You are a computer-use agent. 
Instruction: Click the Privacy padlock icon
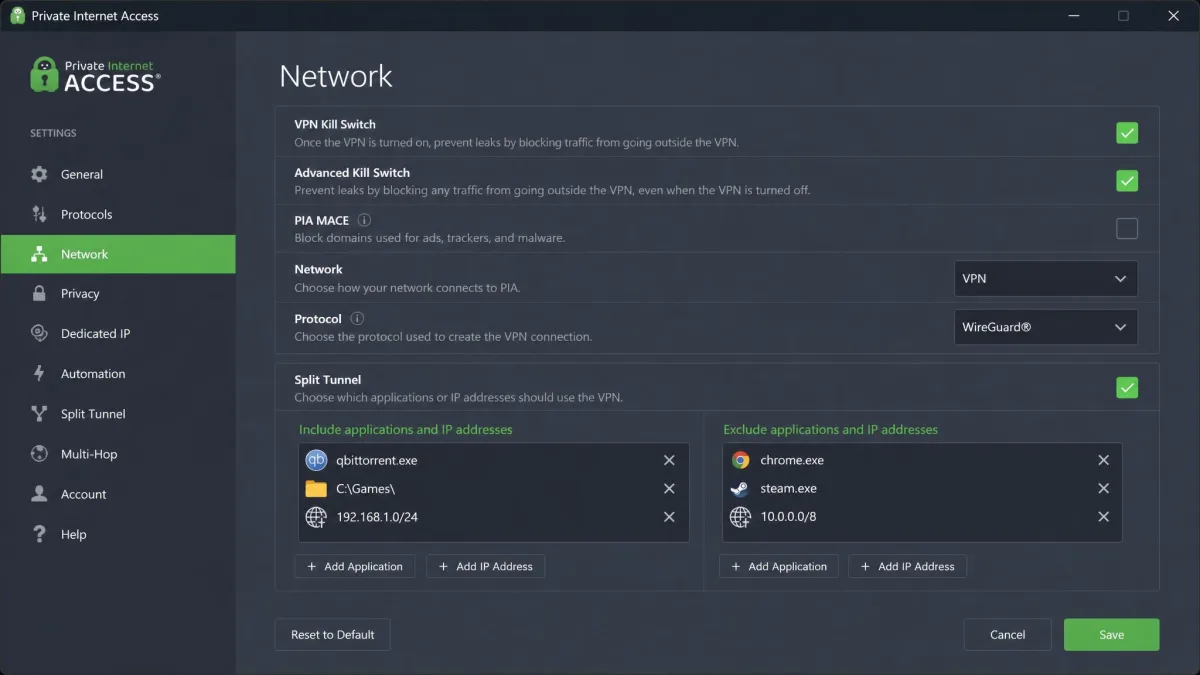click(39, 294)
